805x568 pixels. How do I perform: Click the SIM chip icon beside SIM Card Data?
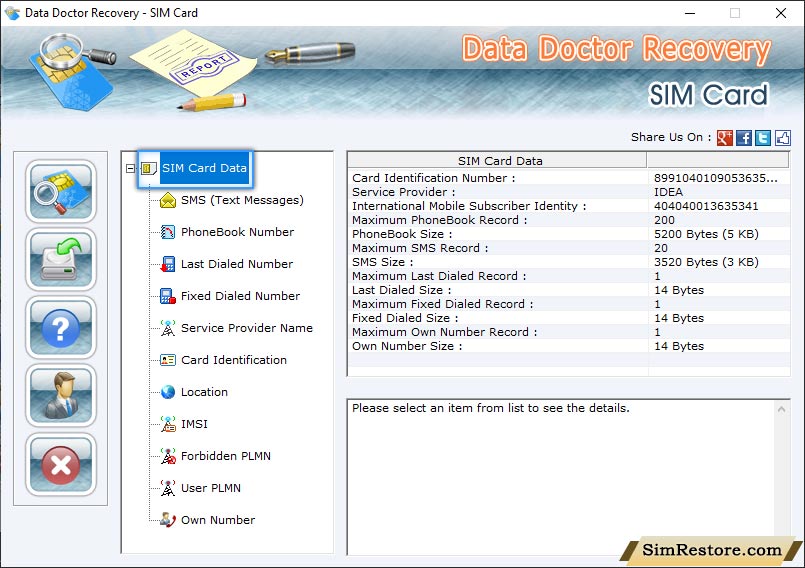(148, 168)
